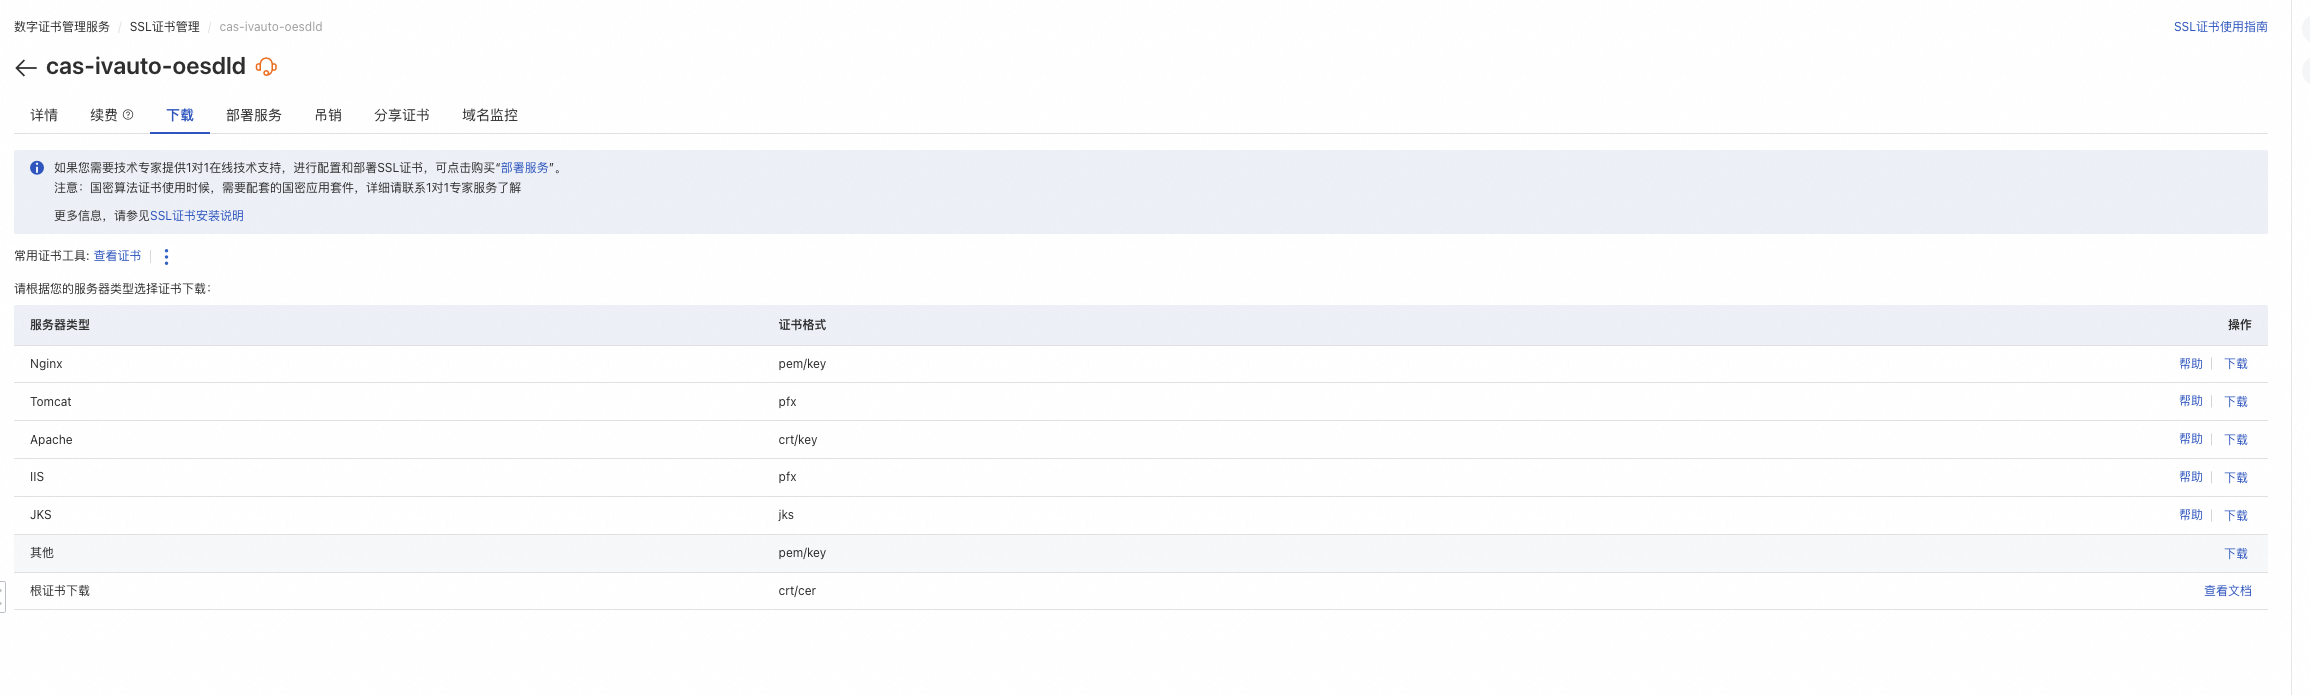
Task: Download the Apache crt/key certificate
Action: point(2236,440)
